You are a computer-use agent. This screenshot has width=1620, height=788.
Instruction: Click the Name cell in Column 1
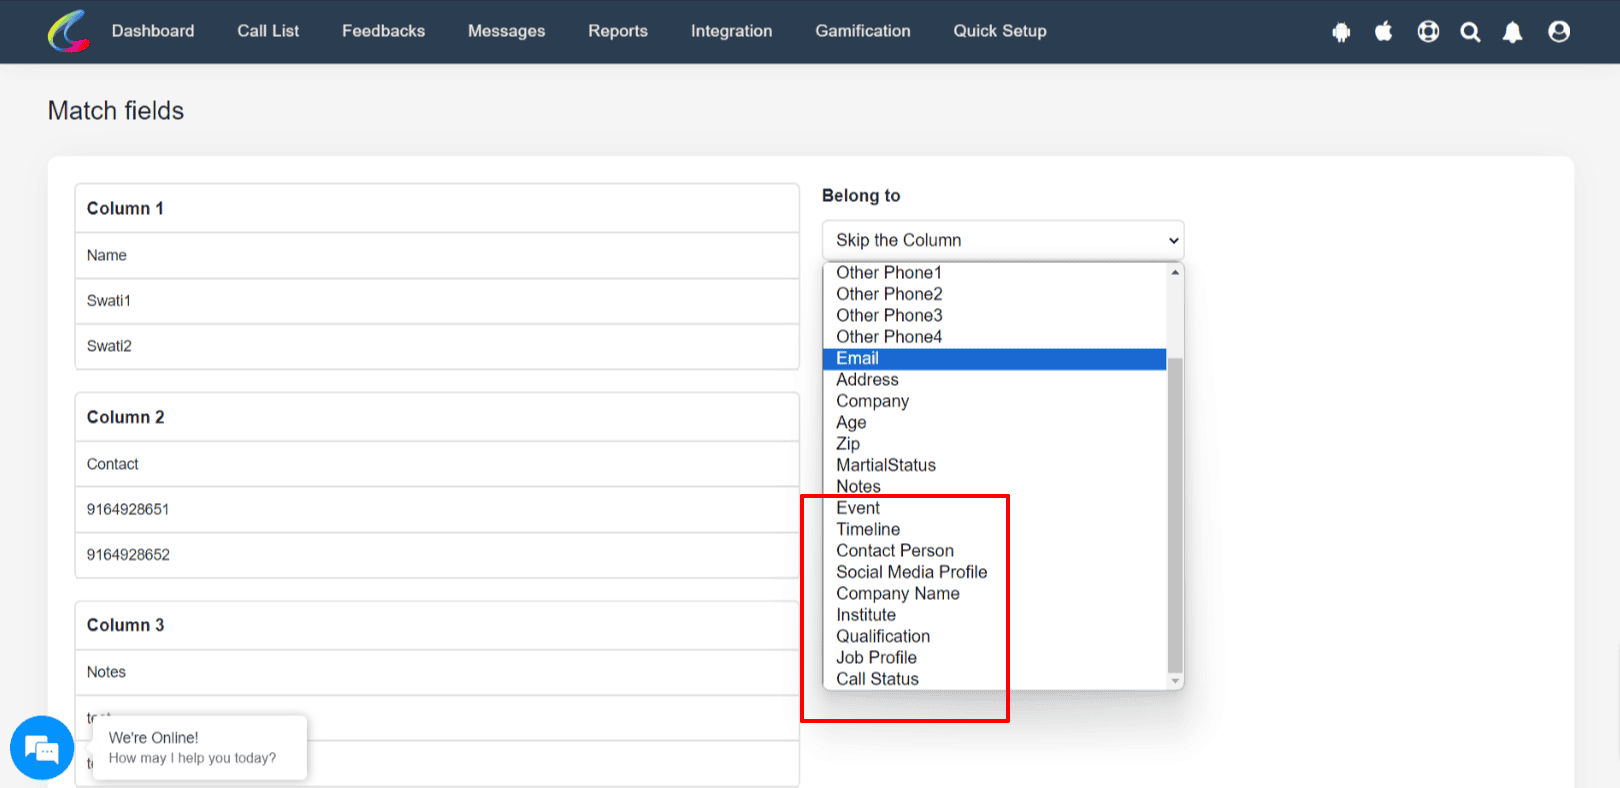click(x=437, y=255)
